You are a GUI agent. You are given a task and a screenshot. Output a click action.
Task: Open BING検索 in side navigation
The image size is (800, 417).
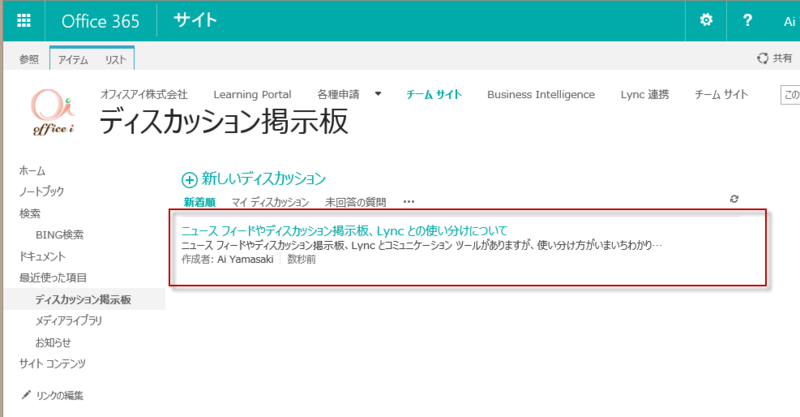tap(59, 235)
